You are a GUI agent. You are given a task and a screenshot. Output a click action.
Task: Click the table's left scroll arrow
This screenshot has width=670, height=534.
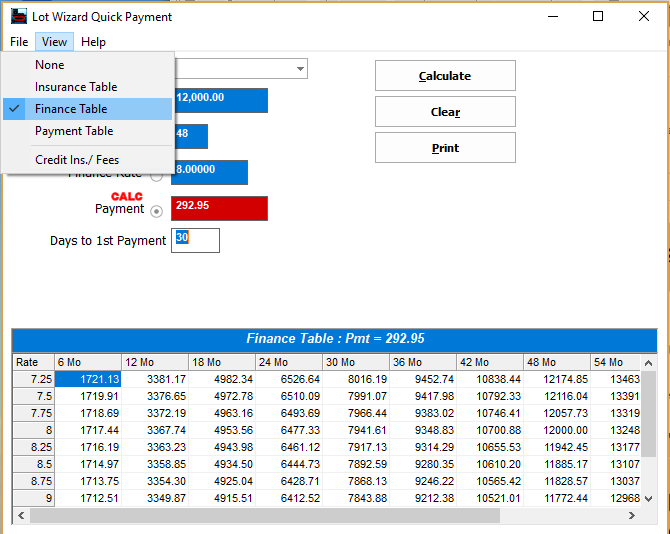tap(21, 516)
